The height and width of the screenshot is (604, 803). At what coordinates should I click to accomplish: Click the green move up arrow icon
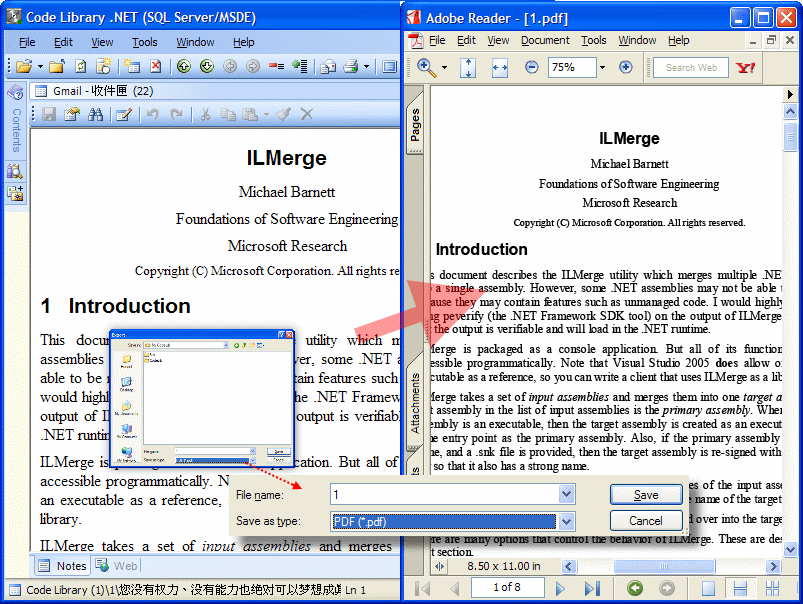(184, 66)
